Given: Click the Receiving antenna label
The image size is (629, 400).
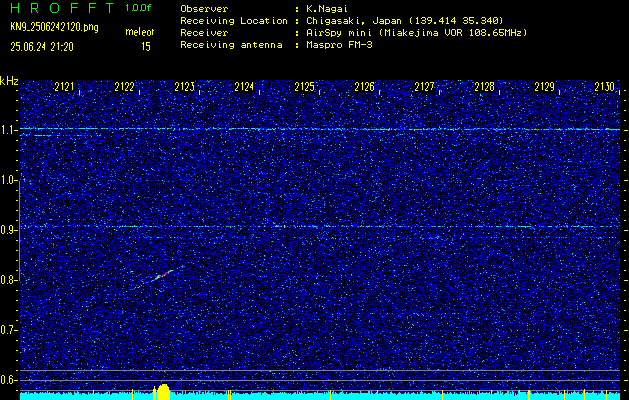Looking at the screenshot, I should point(231,45).
